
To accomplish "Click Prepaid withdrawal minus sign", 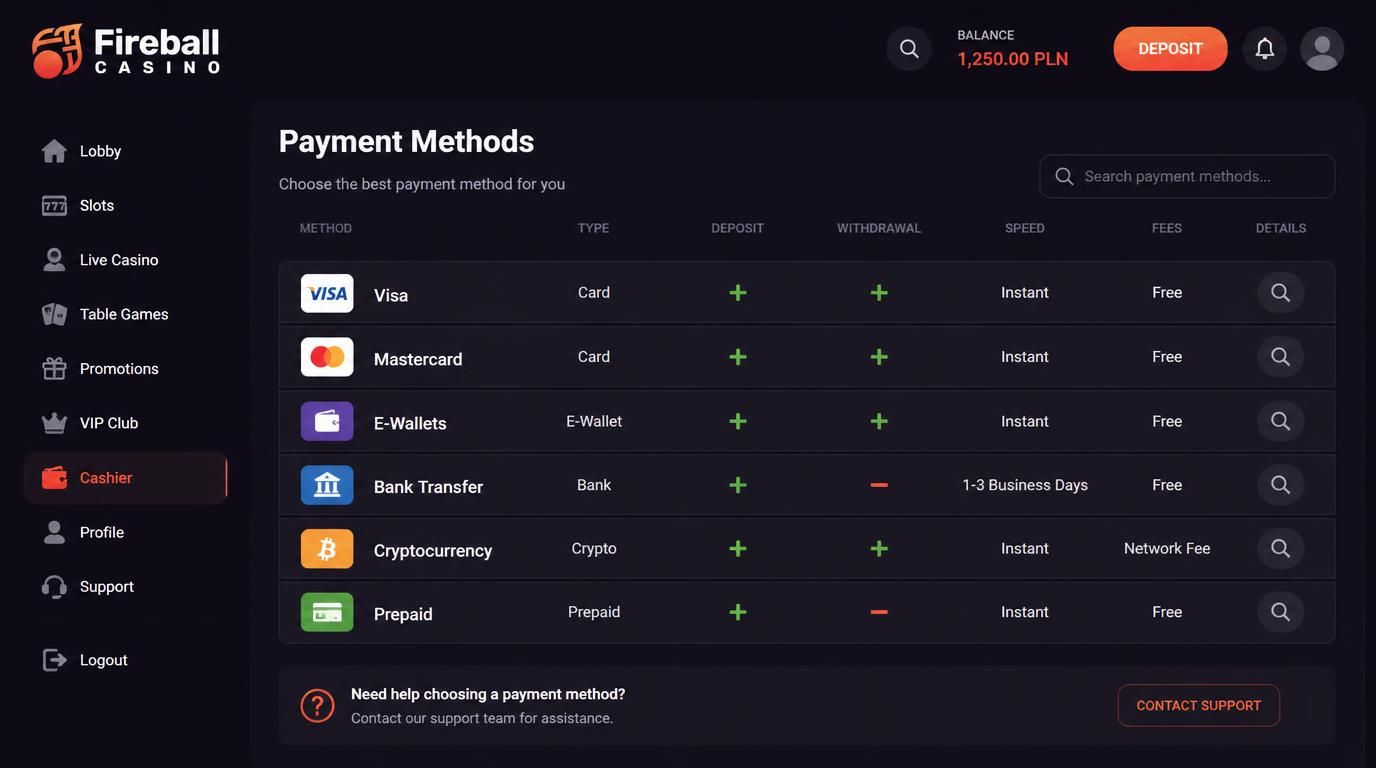I will click(879, 612).
